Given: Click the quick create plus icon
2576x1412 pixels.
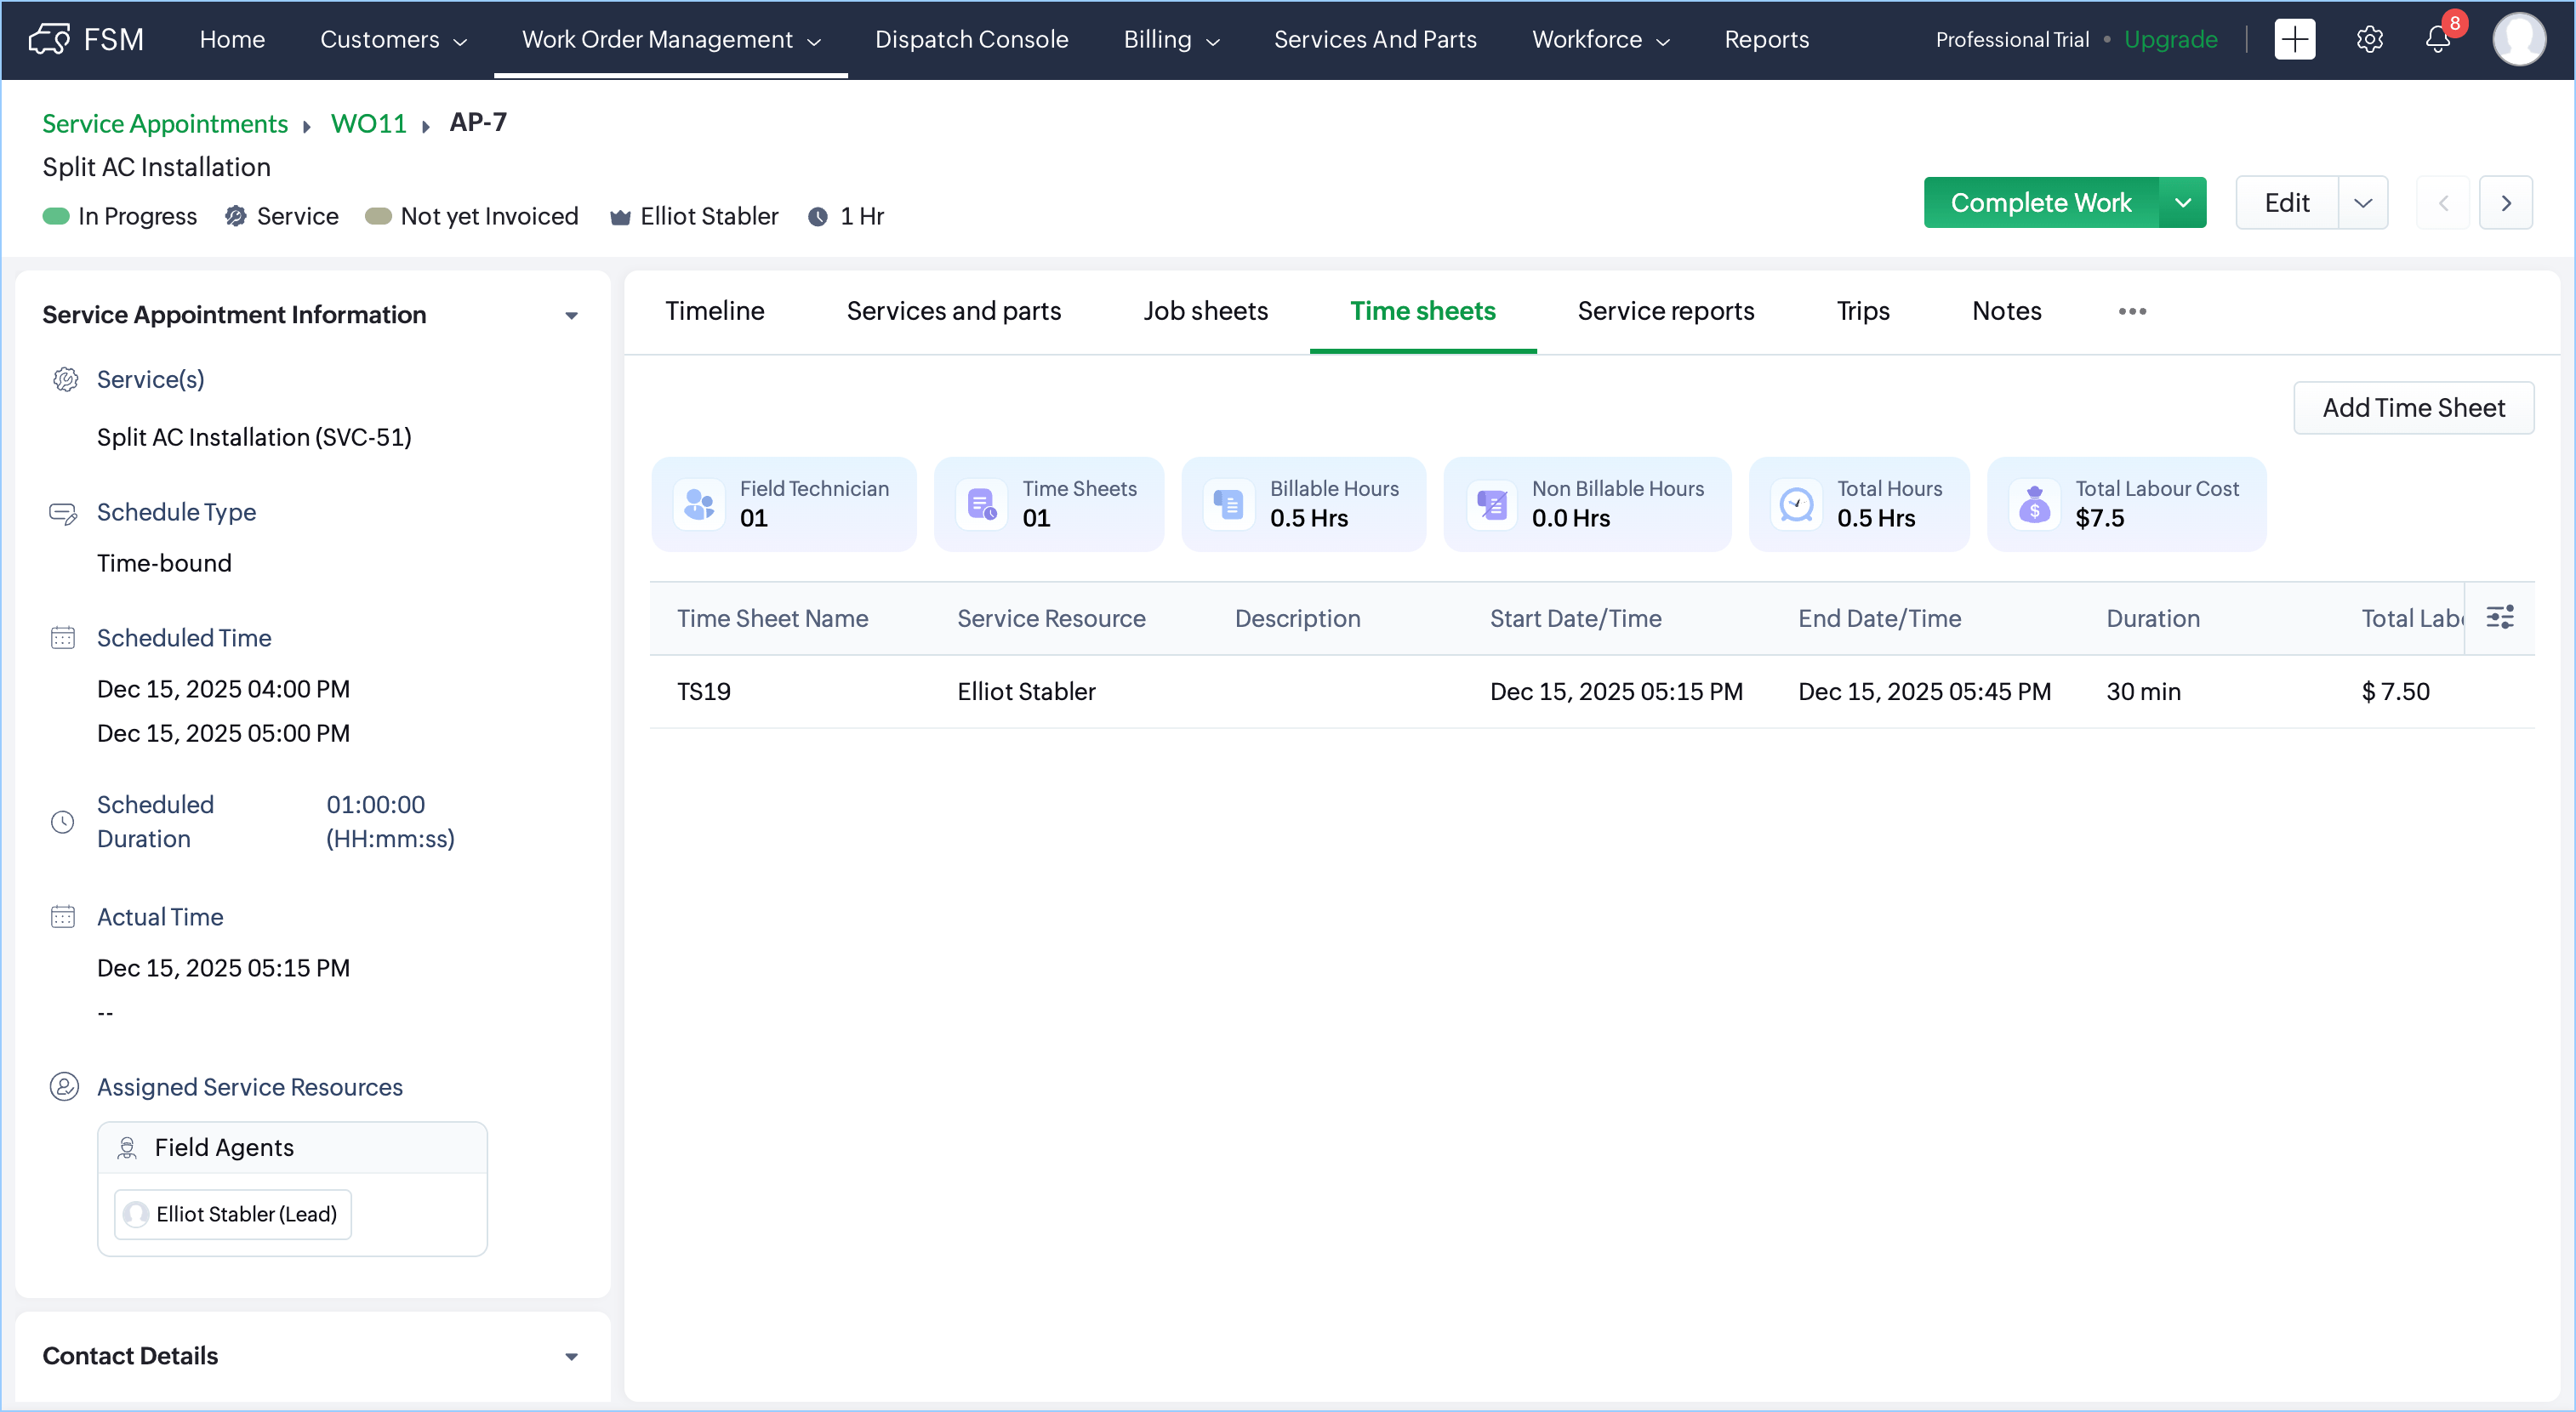Looking at the screenshot, I should (2294, 39).
